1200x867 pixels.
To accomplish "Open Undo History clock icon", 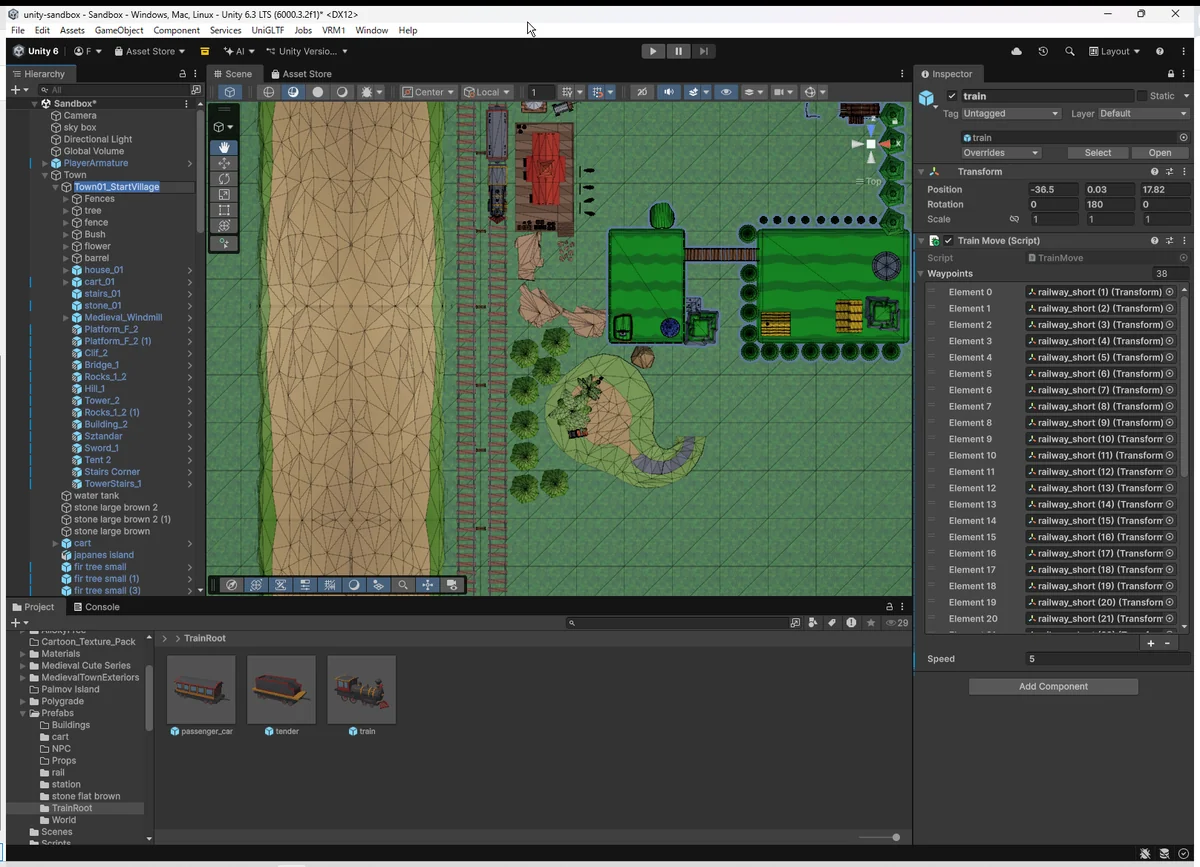I will tap(1043, 51).
